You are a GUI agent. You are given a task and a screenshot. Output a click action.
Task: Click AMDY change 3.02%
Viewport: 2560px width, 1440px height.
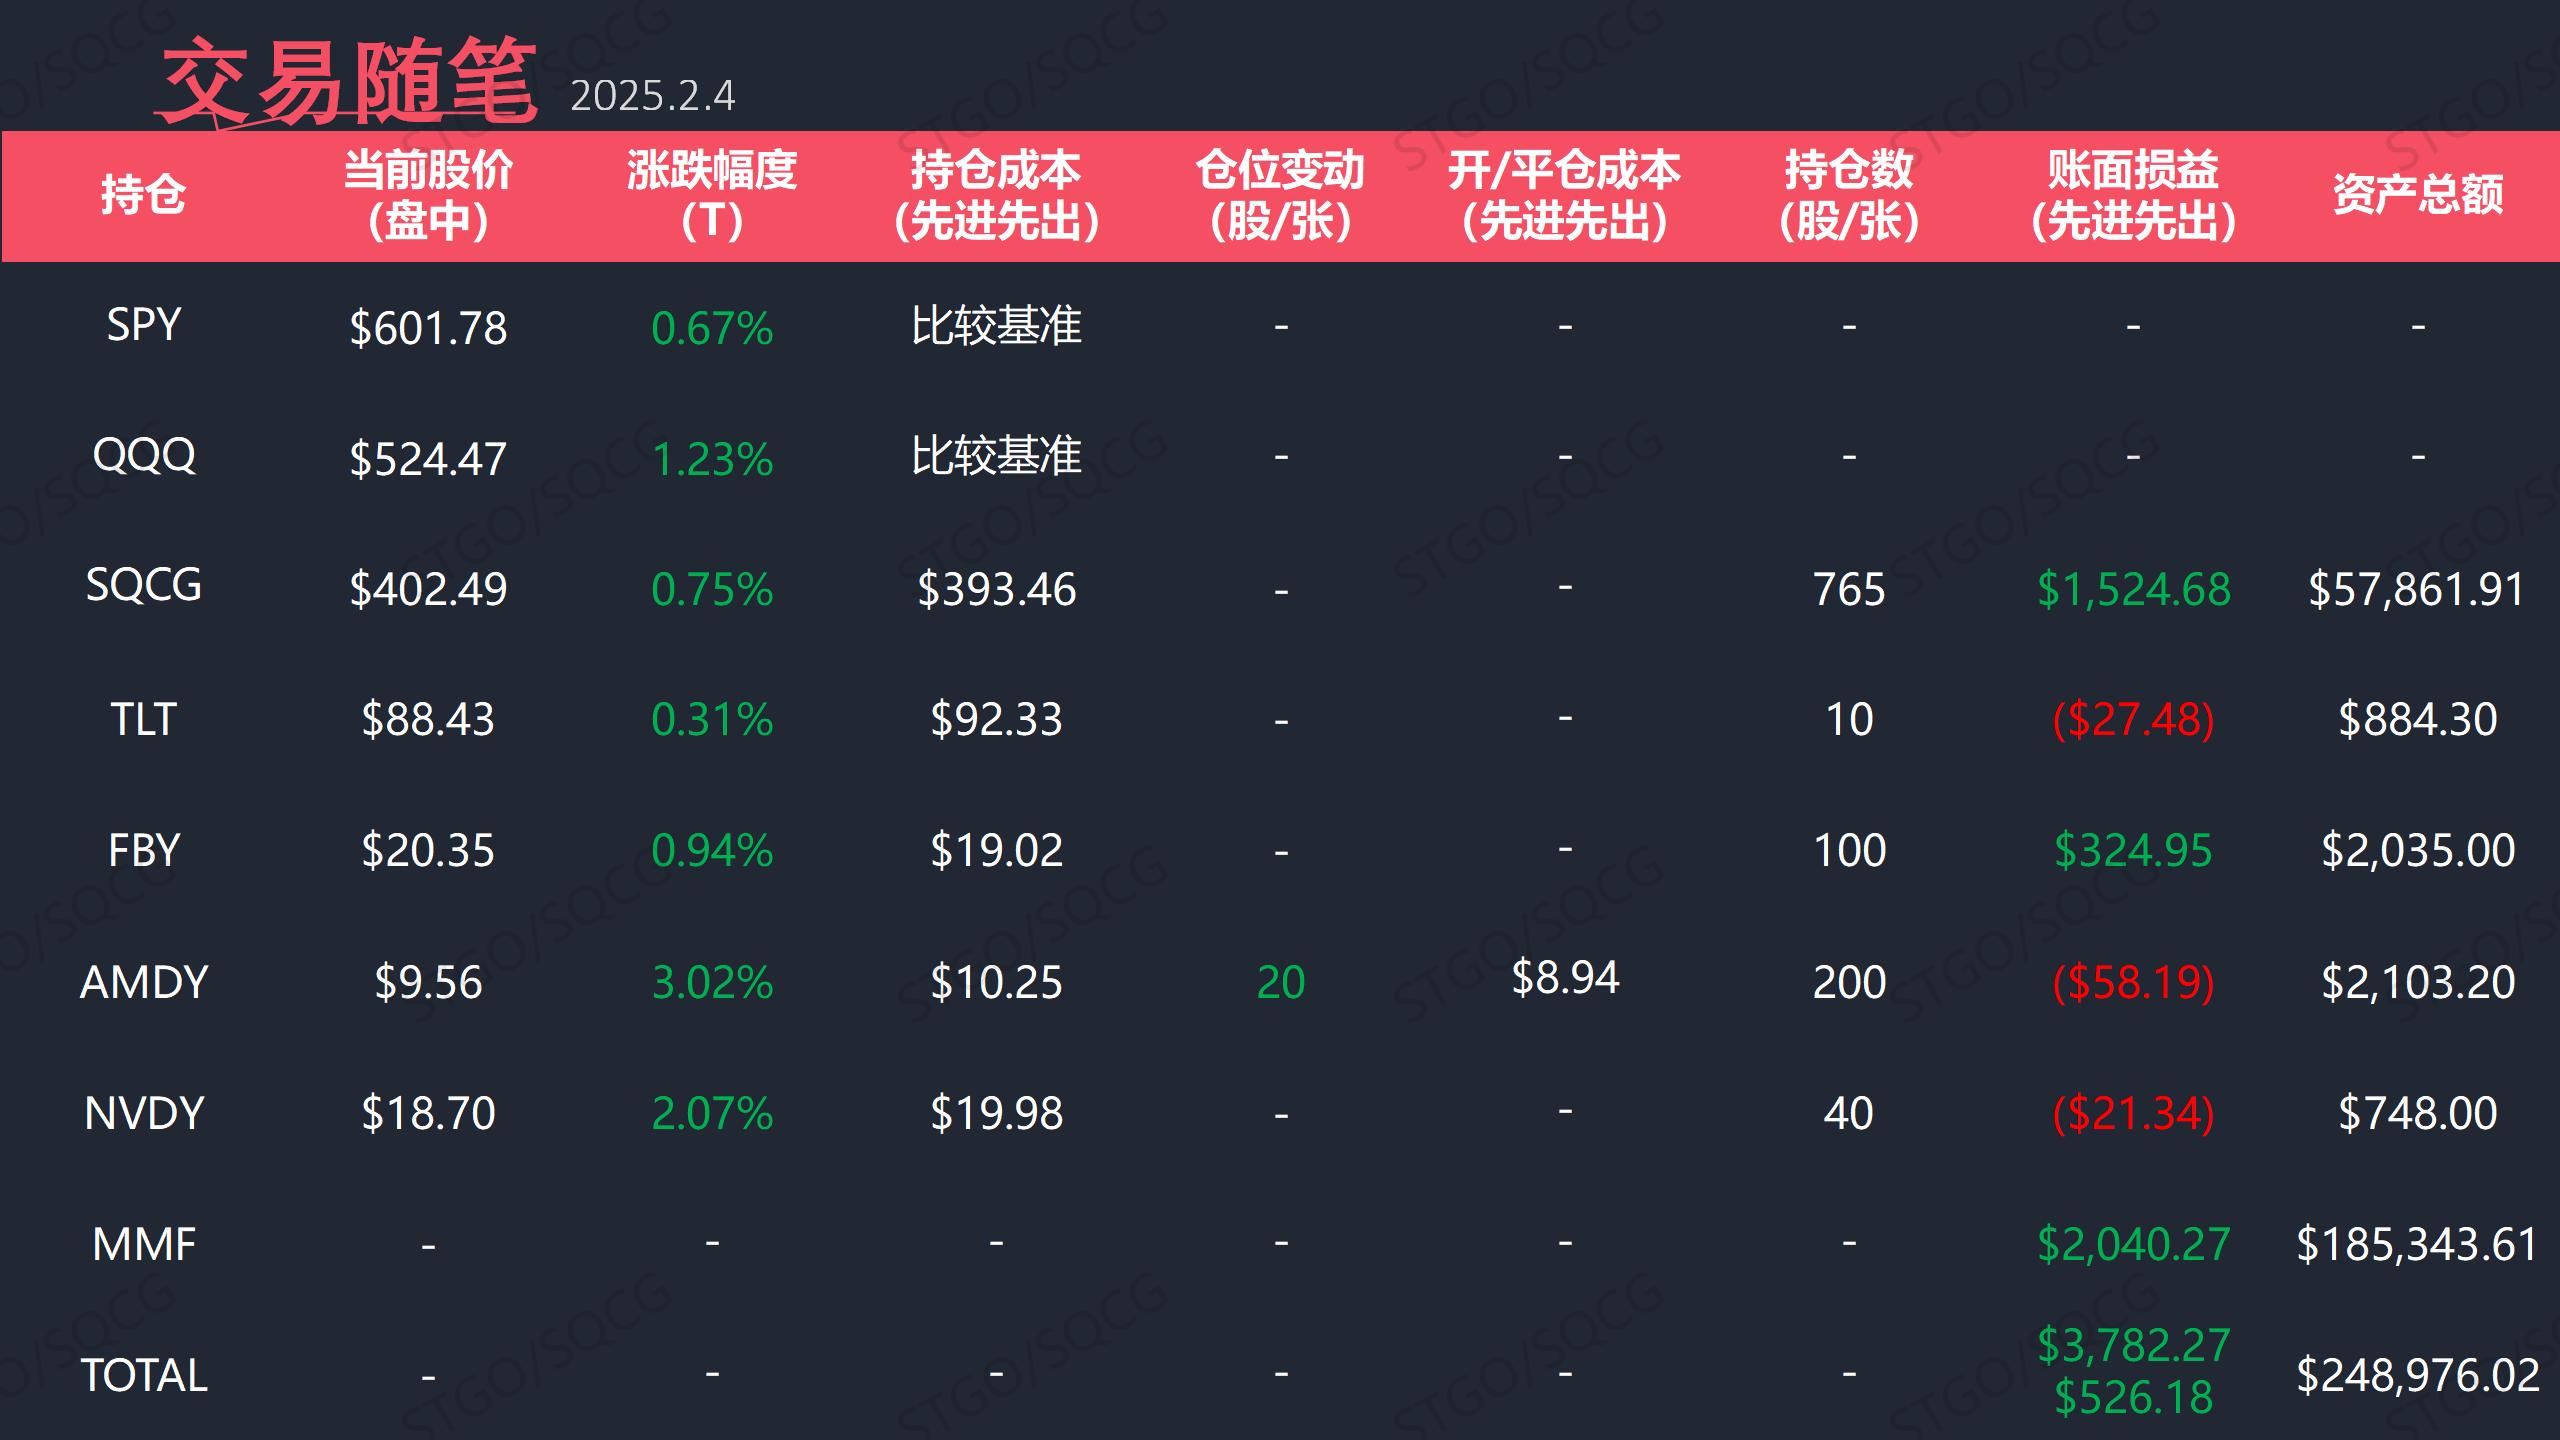(712, 983)
